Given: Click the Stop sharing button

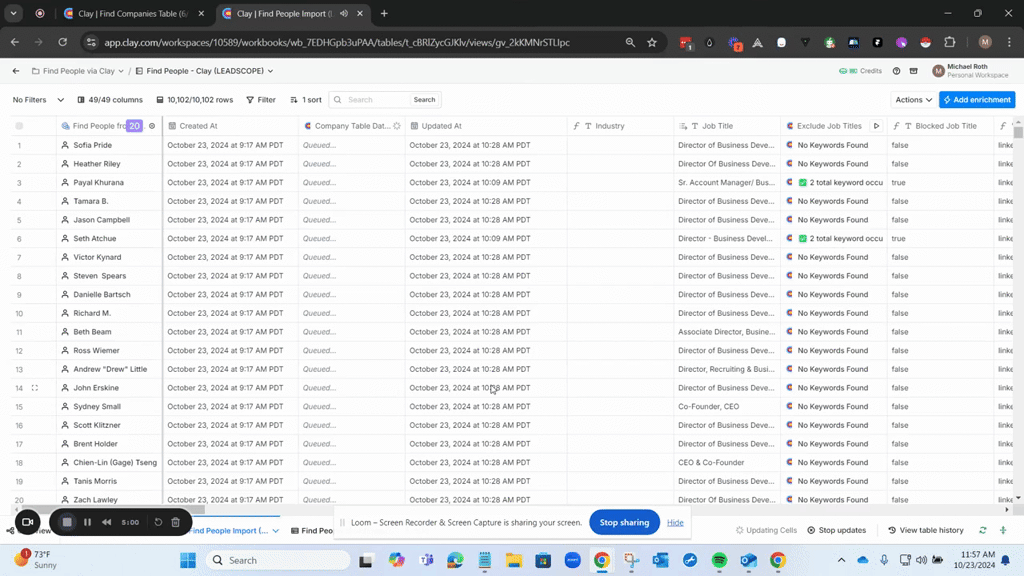Looking at the screenshot, I should [x=624, y=522].
